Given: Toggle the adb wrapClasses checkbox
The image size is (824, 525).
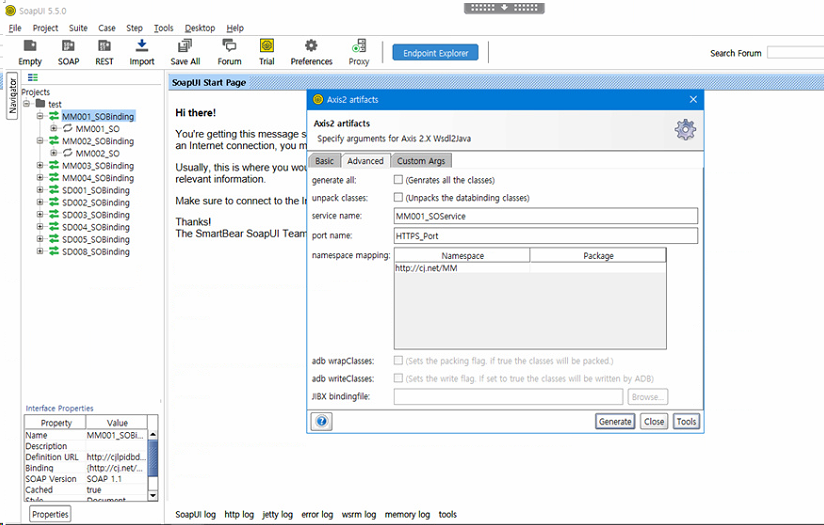Looking at the screenshot, I should pos(398,361).
